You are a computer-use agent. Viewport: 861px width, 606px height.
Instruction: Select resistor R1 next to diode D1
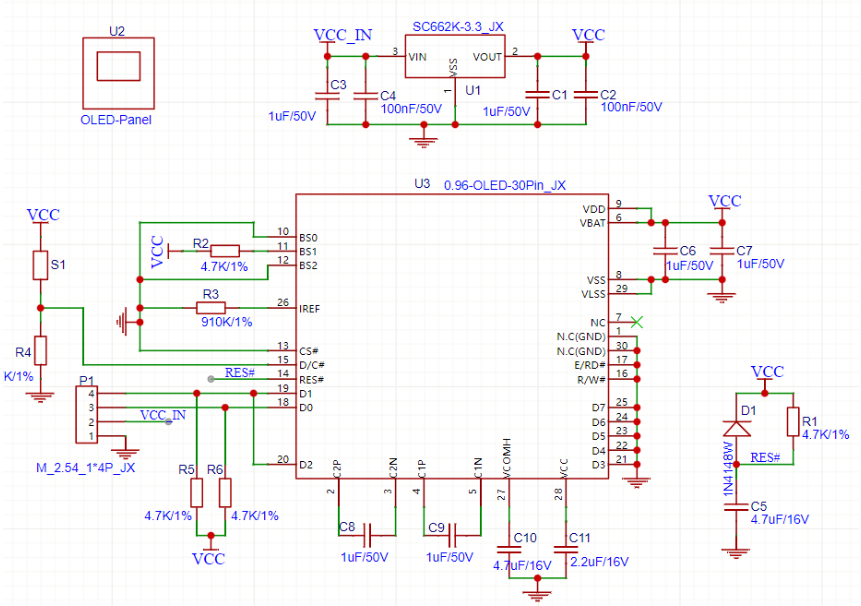click(x=794, y=421)
